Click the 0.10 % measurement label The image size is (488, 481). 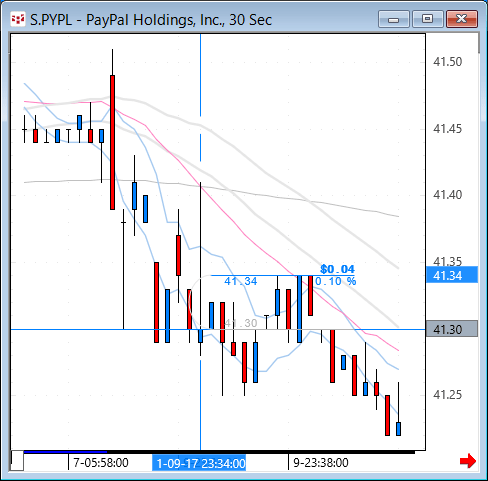336,281
